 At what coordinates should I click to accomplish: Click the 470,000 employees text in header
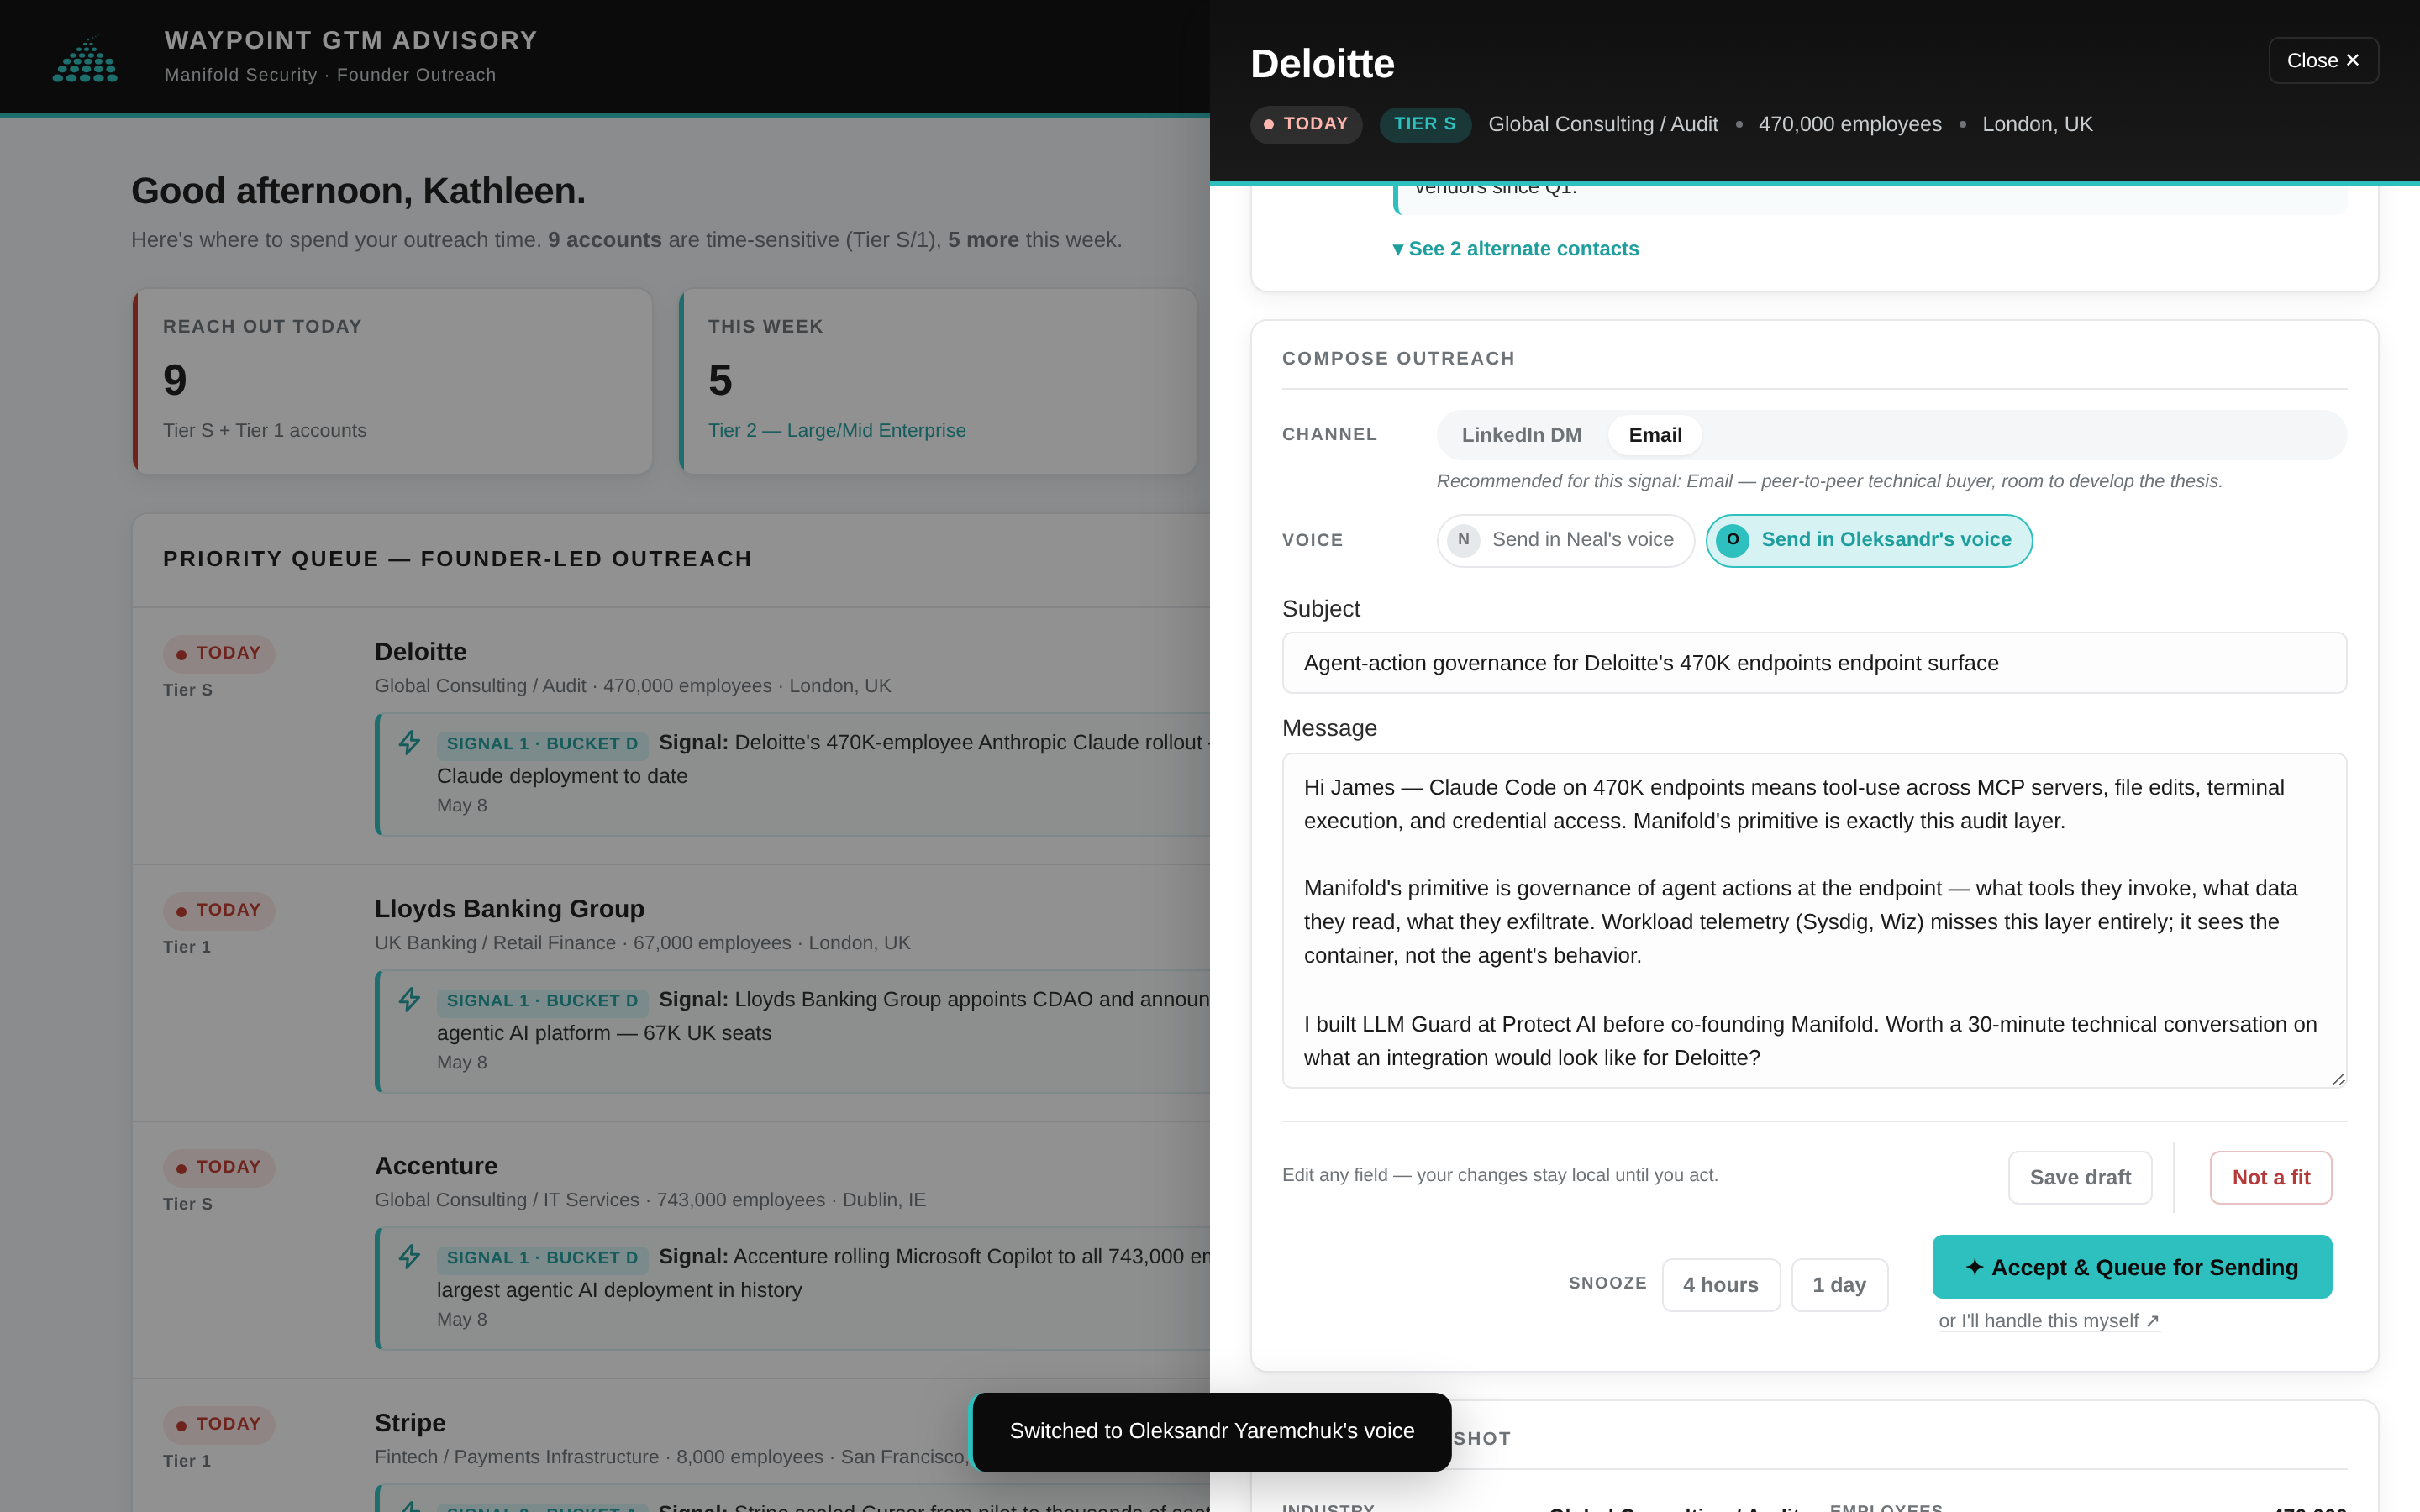(1849, 124)
